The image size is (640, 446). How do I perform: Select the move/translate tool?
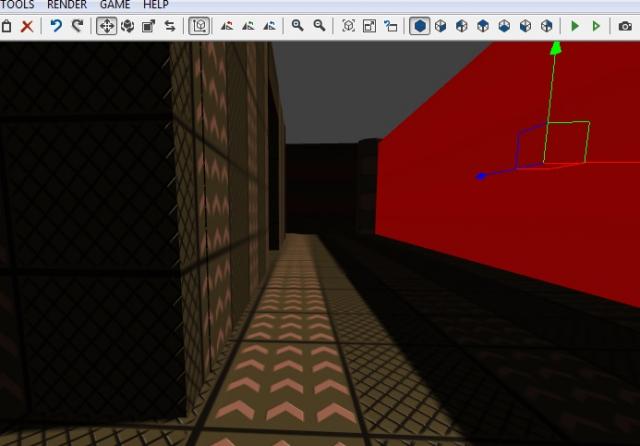(106, 26)
